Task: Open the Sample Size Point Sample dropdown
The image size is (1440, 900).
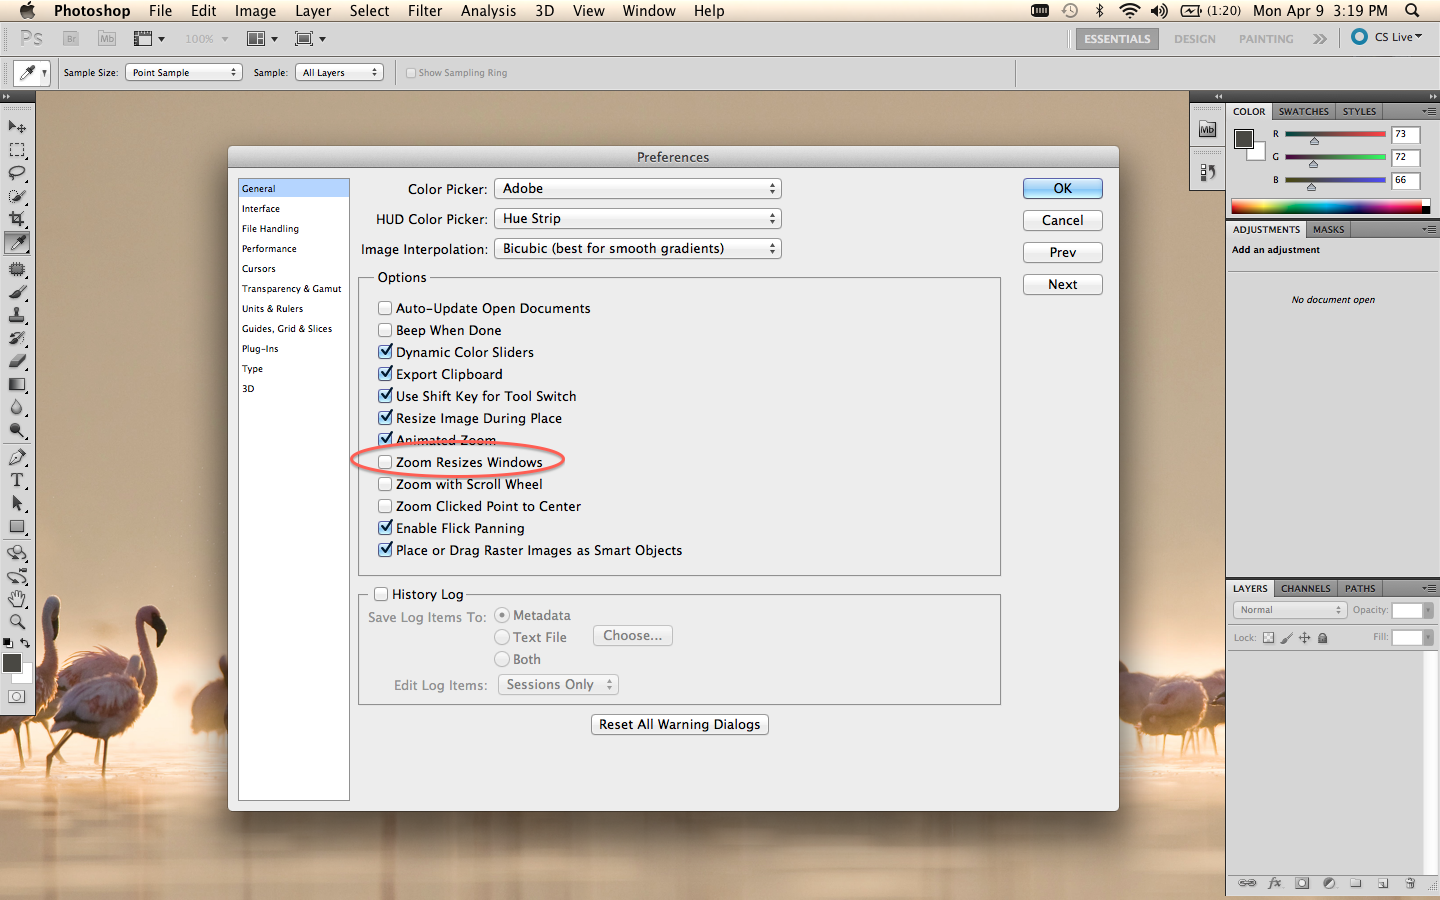Action: [184, 72]
